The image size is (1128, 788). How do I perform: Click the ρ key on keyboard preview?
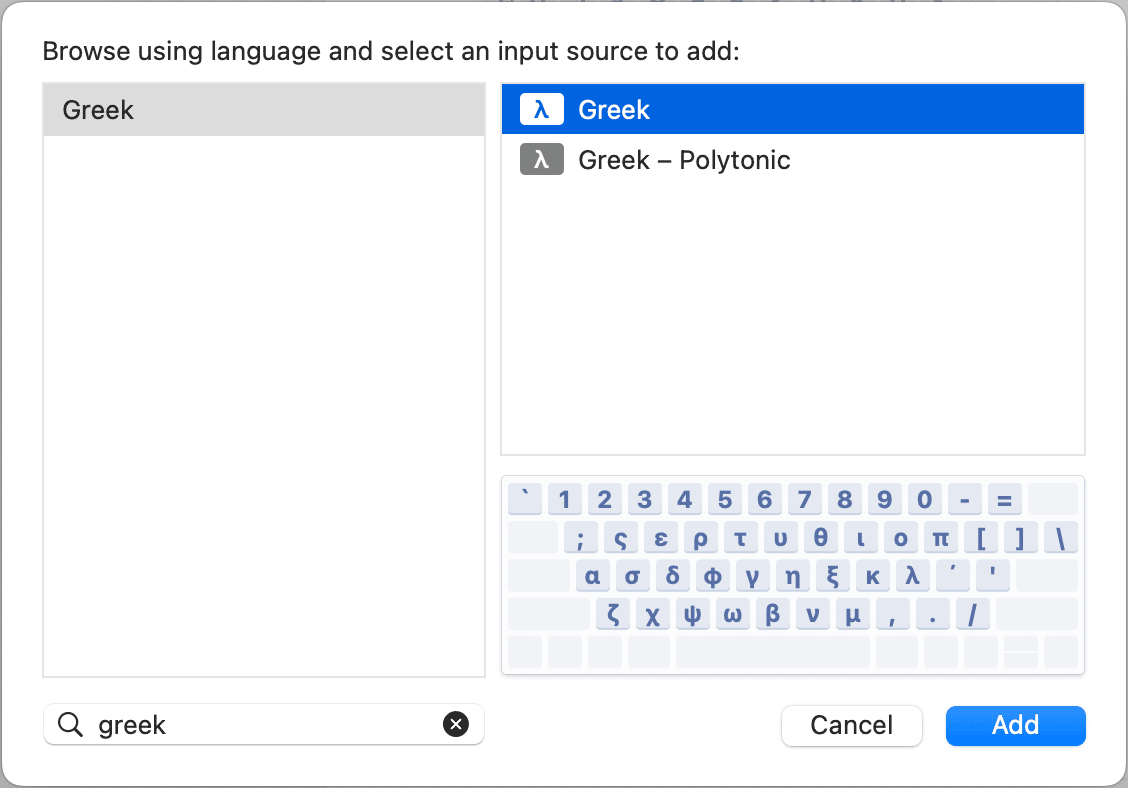click(x=701, y=538)
